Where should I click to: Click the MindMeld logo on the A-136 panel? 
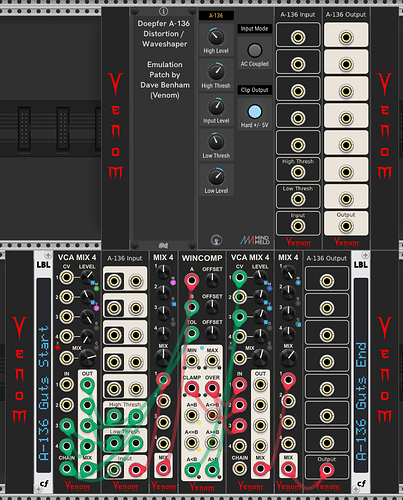(x=255, y=240)
